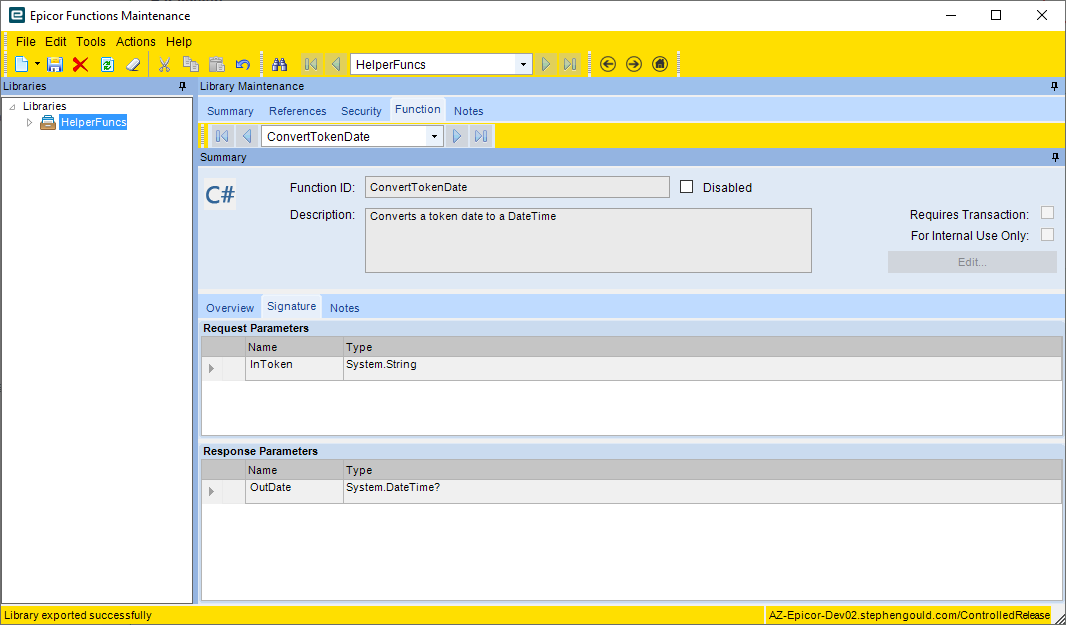Click the System.String type cell
This screenshot has height=625, width=1066.
(x=702, y=369)
